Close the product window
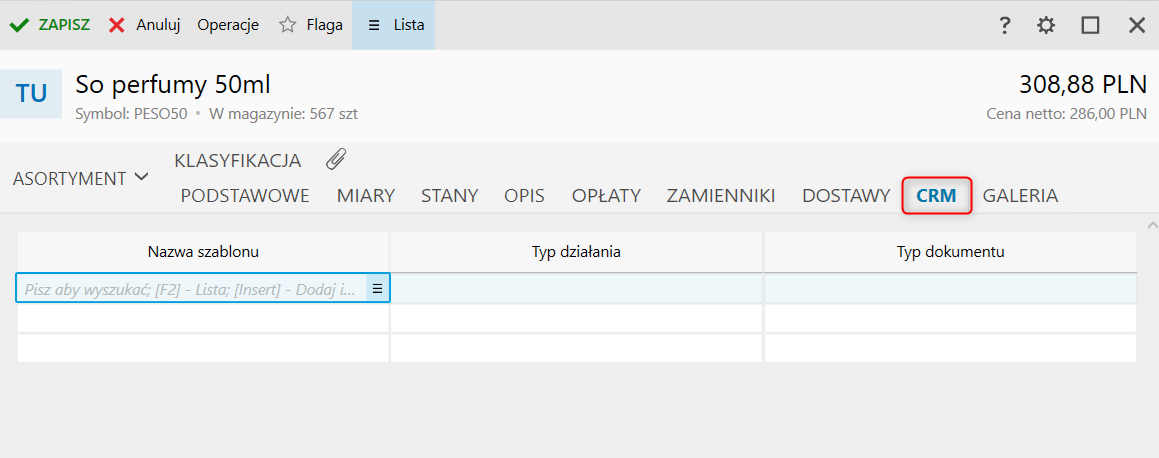The image size is (1159, 458). click(x=1137, y=25)
